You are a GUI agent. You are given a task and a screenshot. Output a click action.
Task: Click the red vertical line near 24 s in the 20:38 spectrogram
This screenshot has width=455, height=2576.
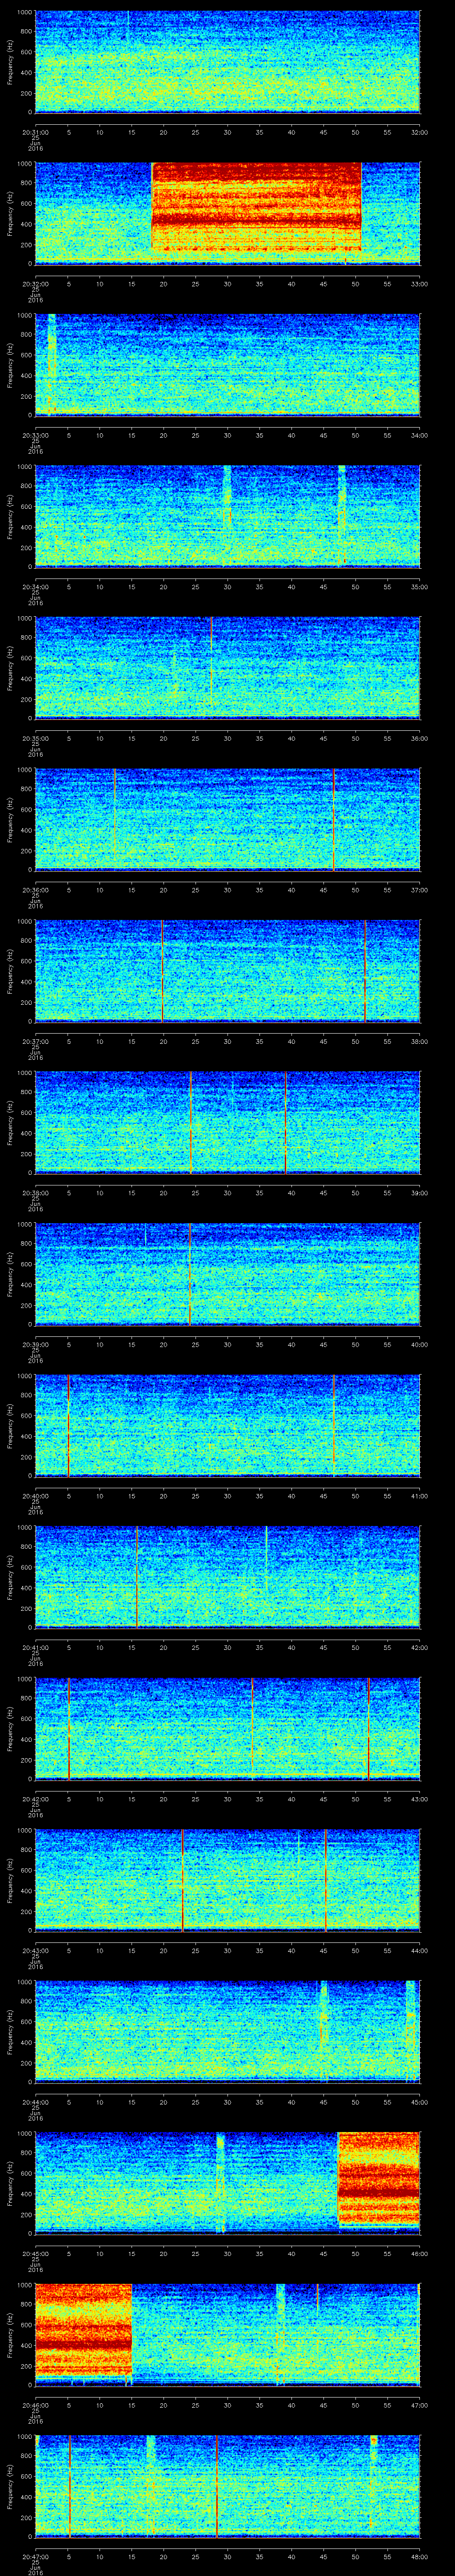click(190, 1122)
